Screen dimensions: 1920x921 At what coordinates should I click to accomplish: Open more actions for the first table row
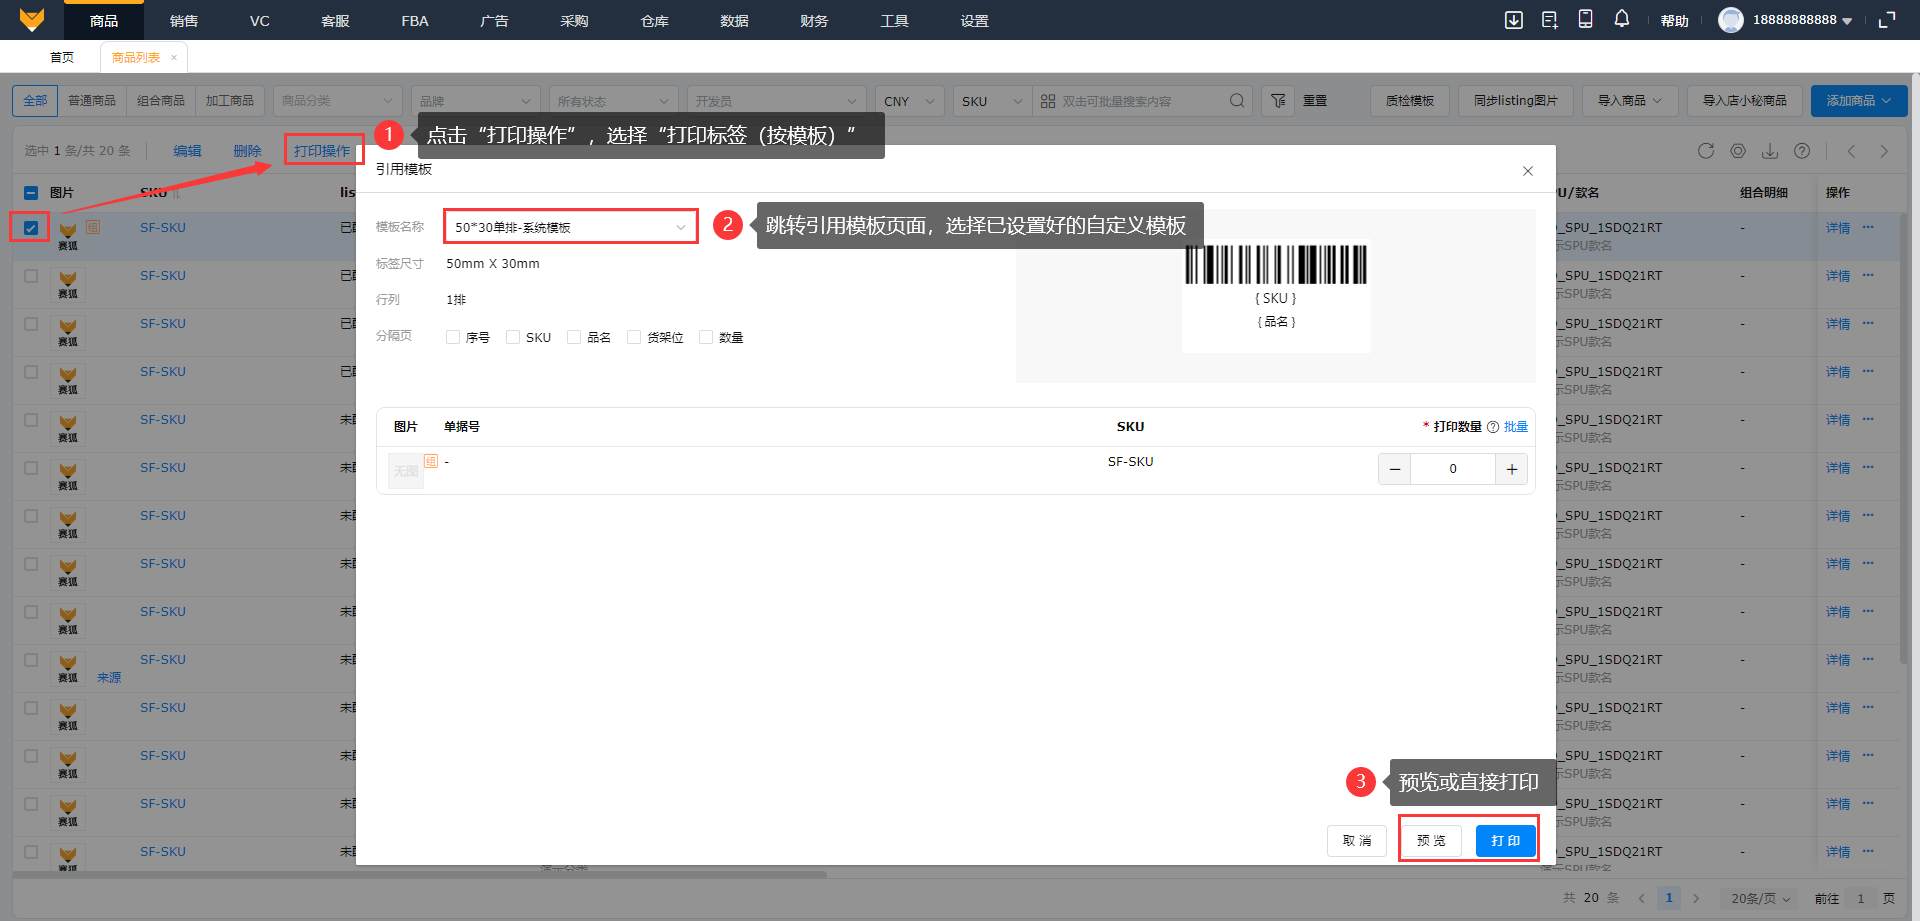click(x=1868, y=228)
